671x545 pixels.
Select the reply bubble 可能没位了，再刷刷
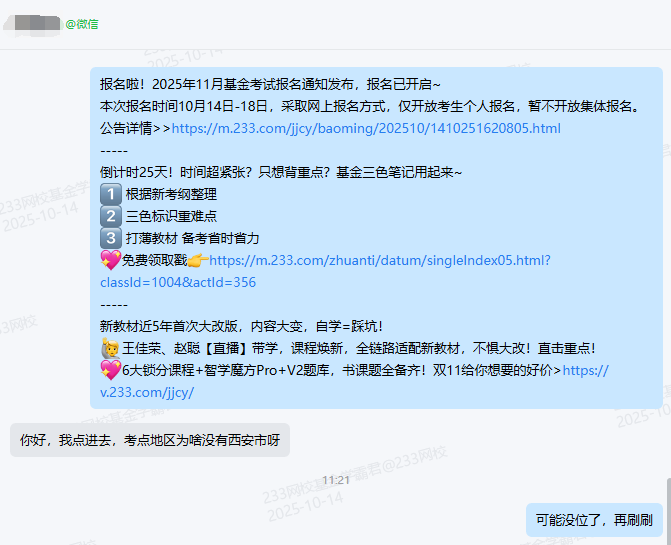[x=594, y=520]
